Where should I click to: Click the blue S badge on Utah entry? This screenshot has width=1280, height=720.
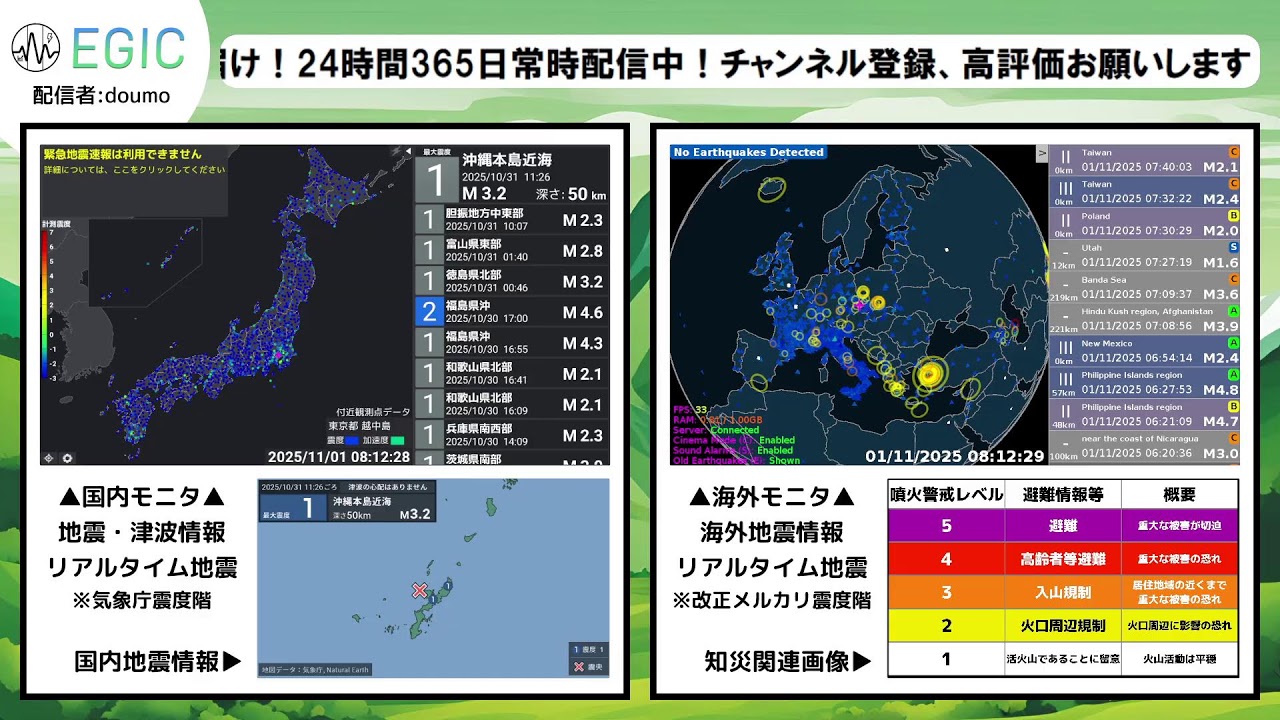coord(1233,247)
